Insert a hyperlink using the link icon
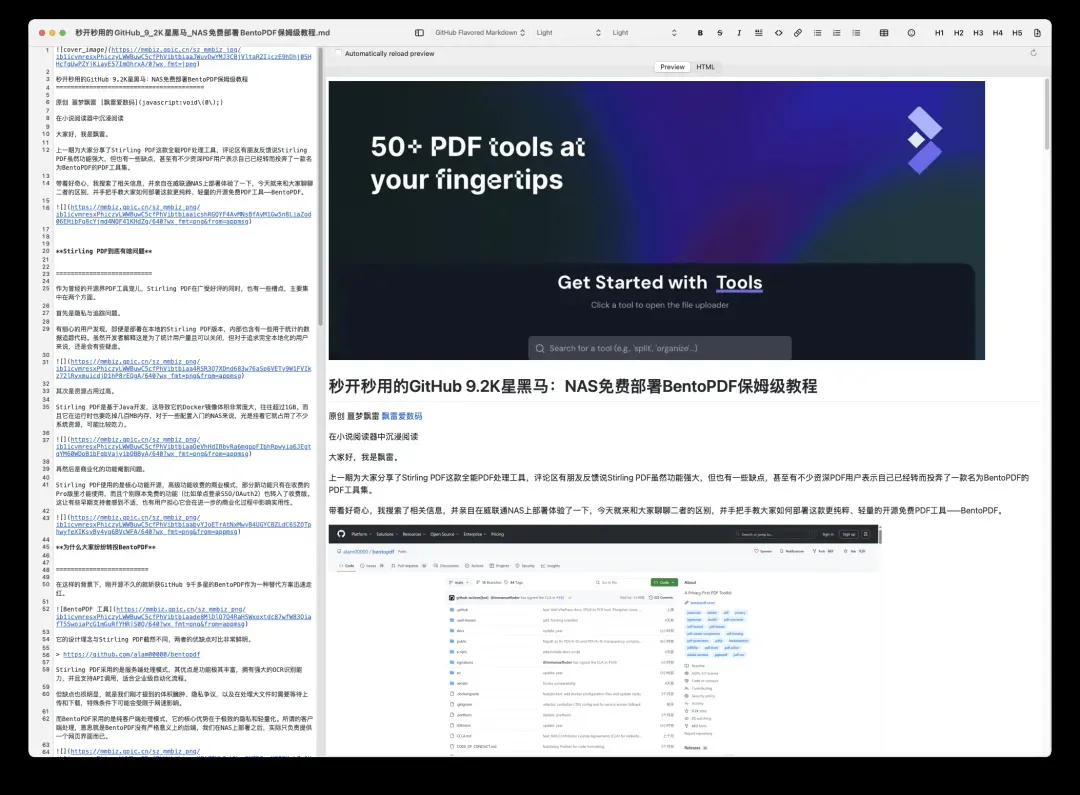The height and width of the screenshot is (795, 1080). point(798,33)
